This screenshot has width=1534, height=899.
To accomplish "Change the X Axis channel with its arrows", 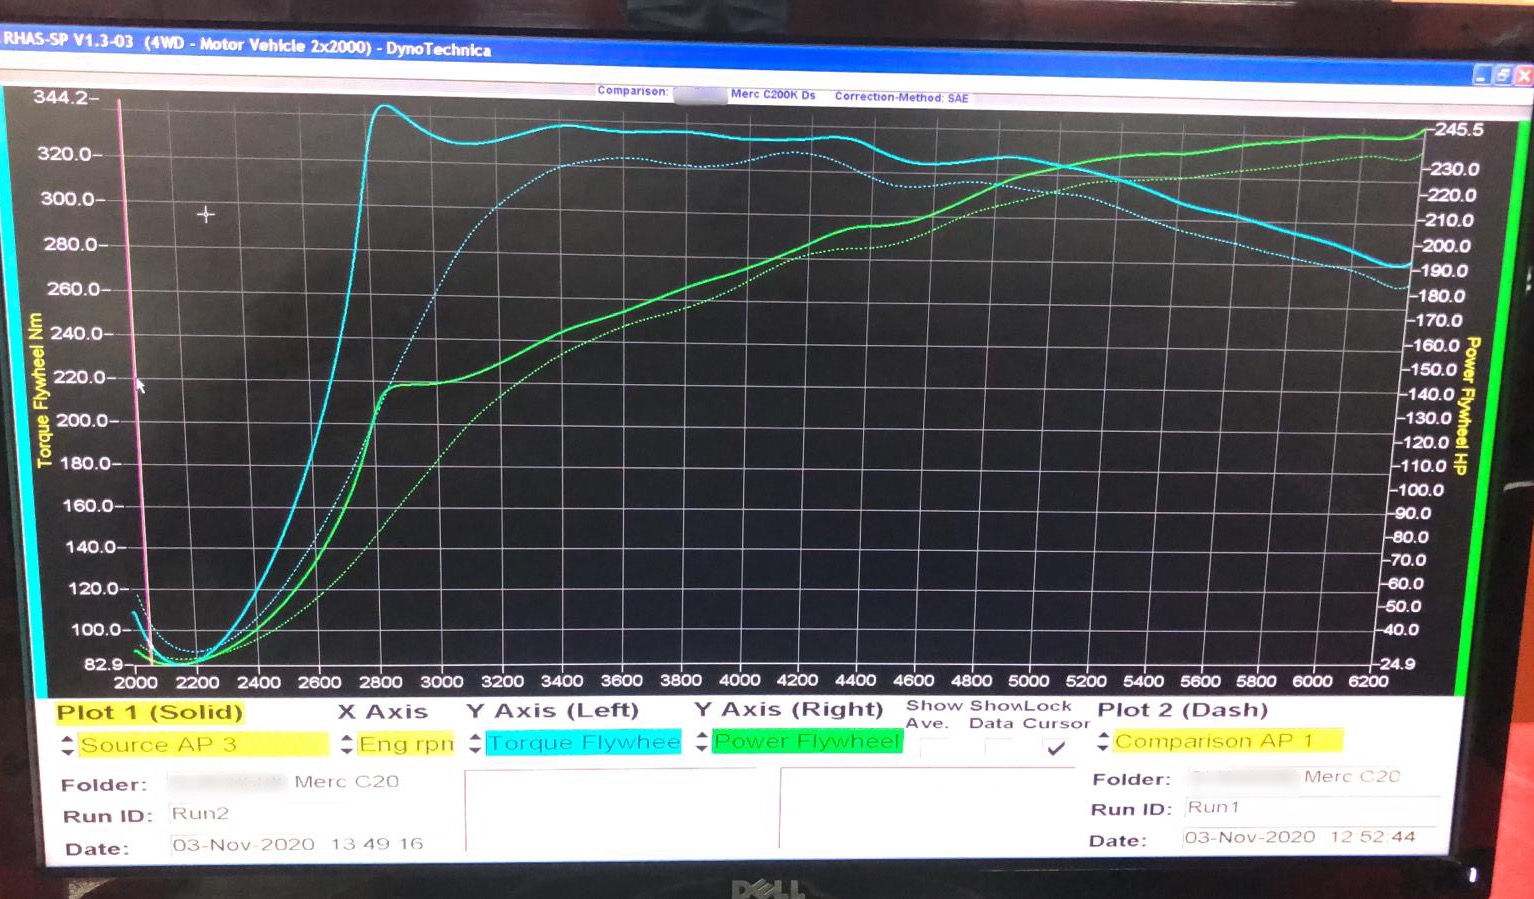I will click(x=346, y=744).
